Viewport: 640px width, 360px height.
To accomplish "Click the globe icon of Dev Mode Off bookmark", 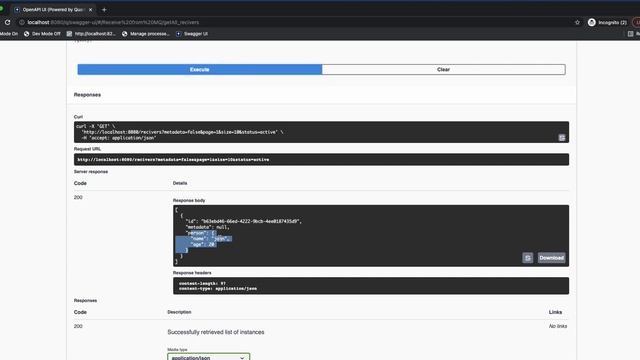I will [x=27, y=34].
